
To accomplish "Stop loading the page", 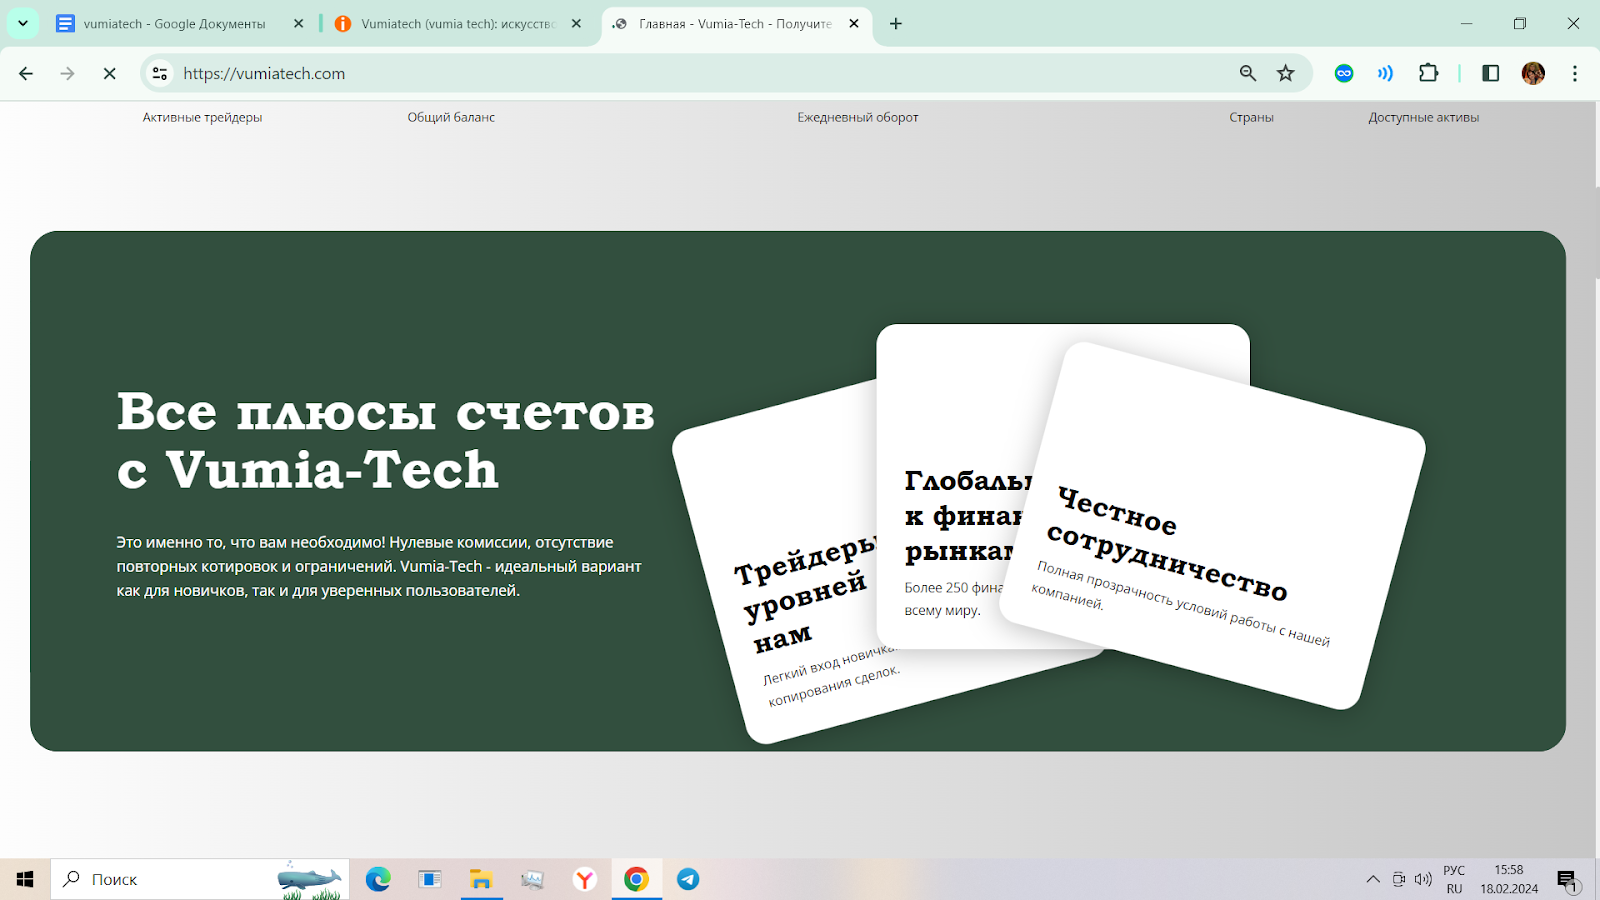I will point(110,73).
